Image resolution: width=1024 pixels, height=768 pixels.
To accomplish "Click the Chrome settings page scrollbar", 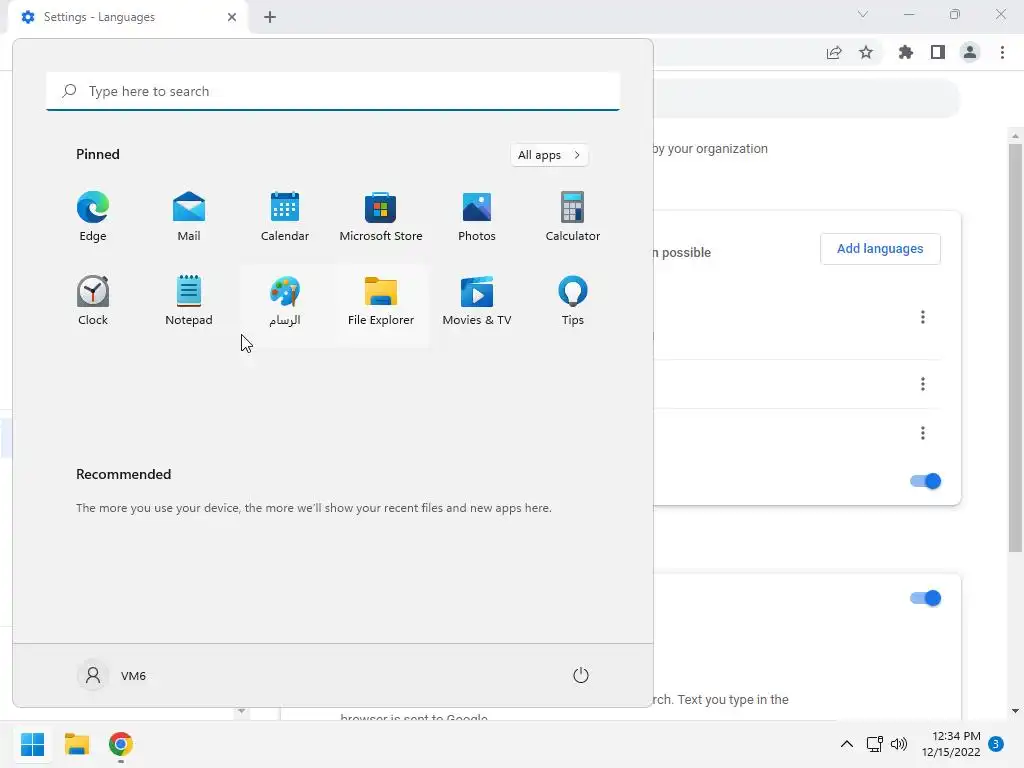I will pos(1015,346).
